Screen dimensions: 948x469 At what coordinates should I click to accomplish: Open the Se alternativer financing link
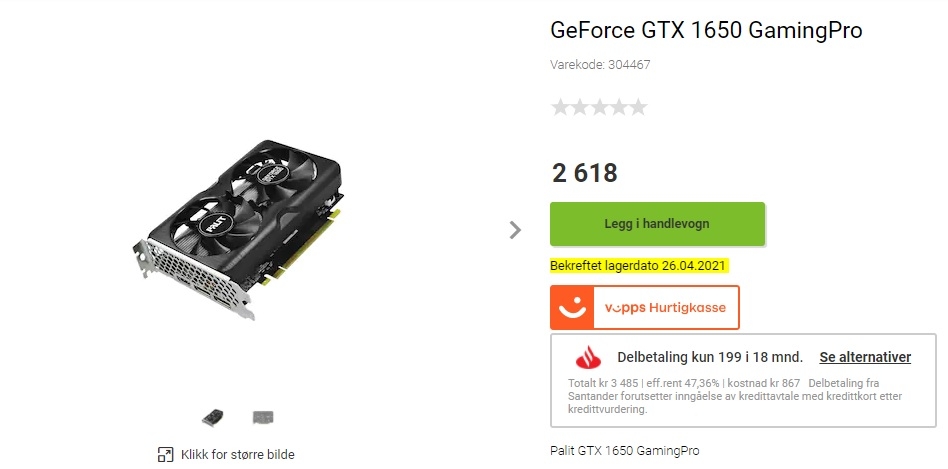click(865, 357)
